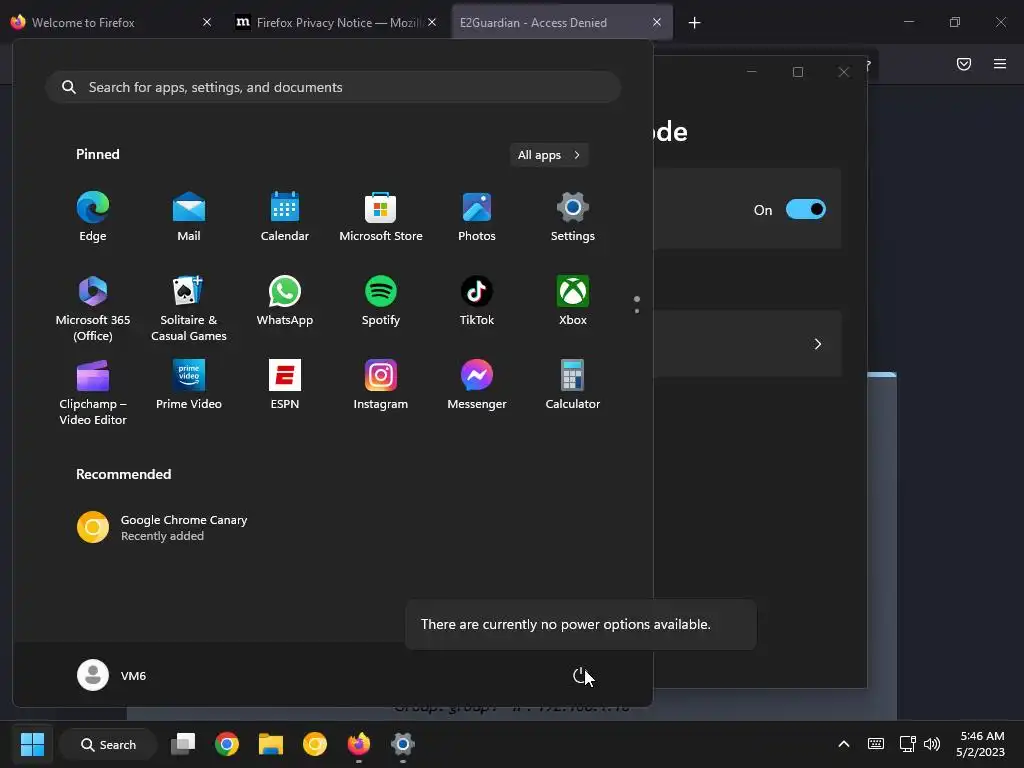The height and width of the screenshot is (768, 1024).
Task: Open Messenger
Action: 477,385
